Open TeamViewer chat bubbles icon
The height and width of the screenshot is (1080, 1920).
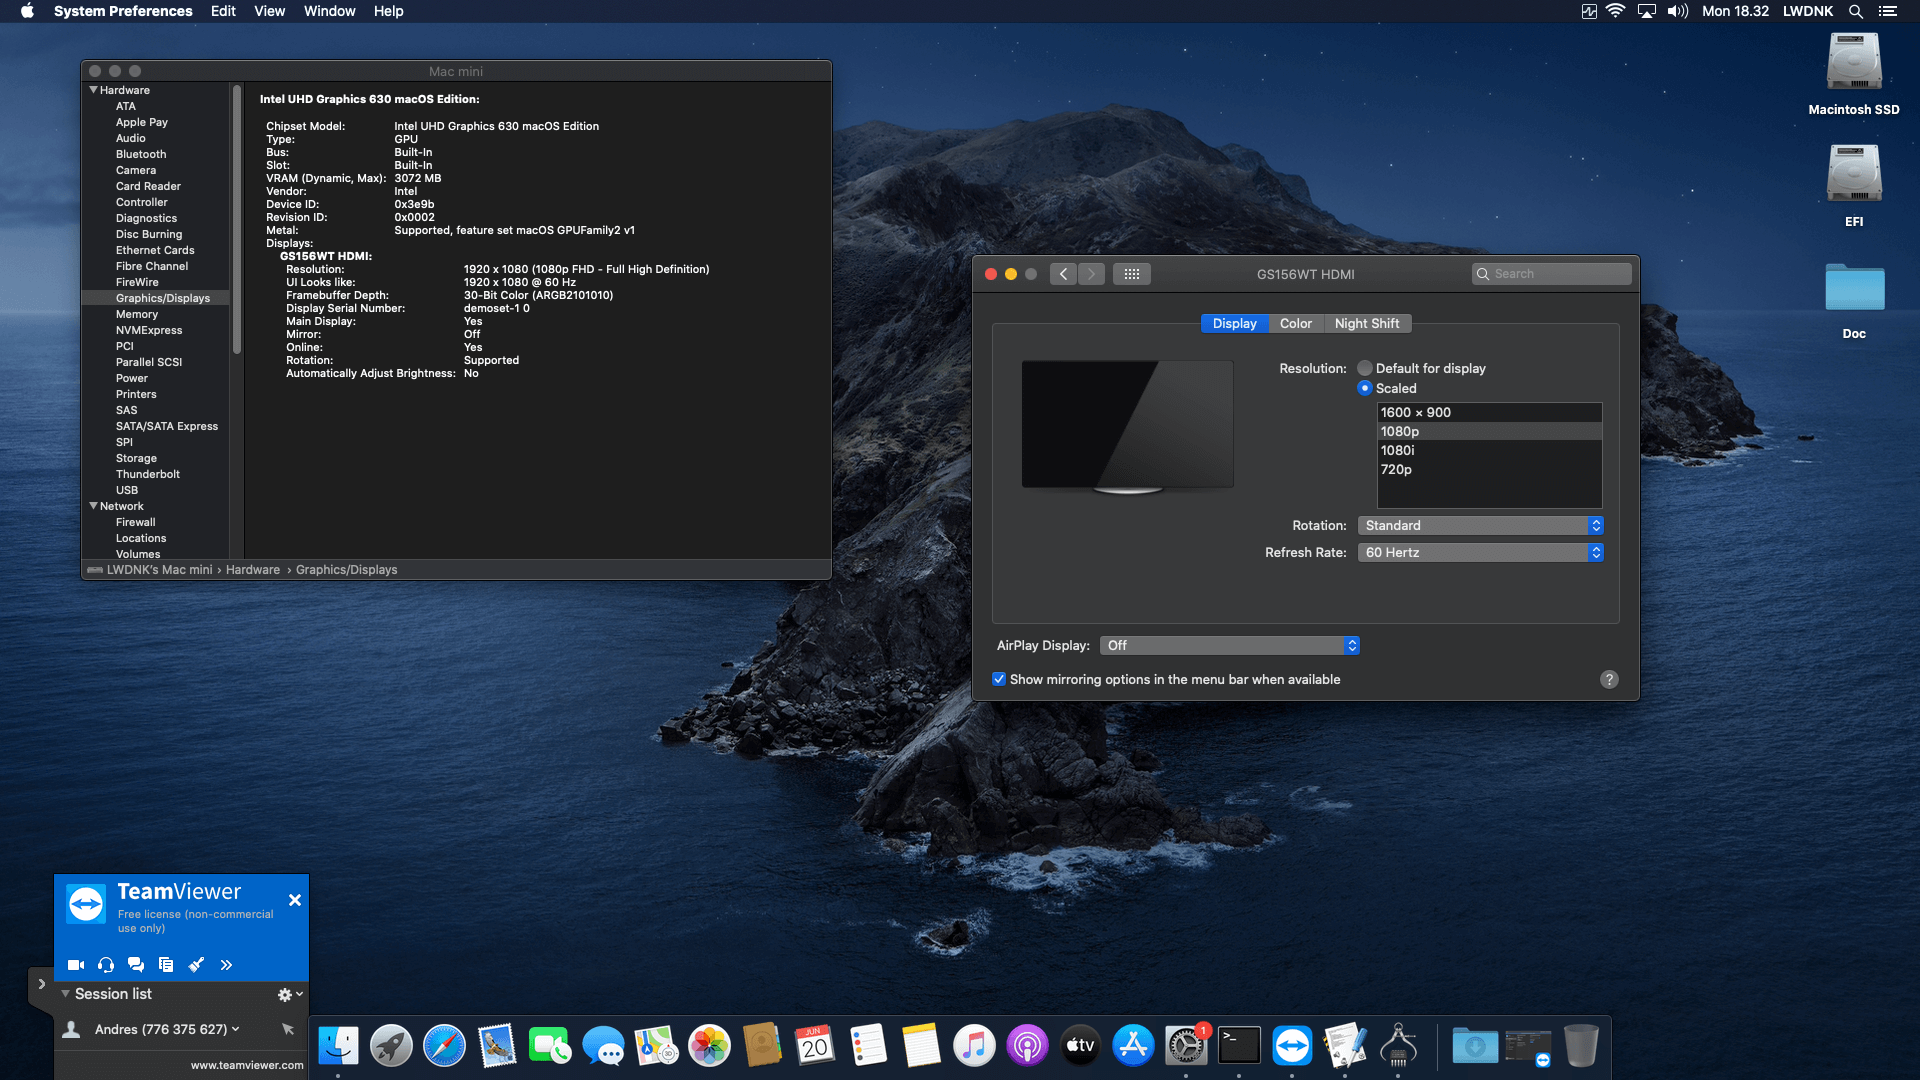pos(136,965)
